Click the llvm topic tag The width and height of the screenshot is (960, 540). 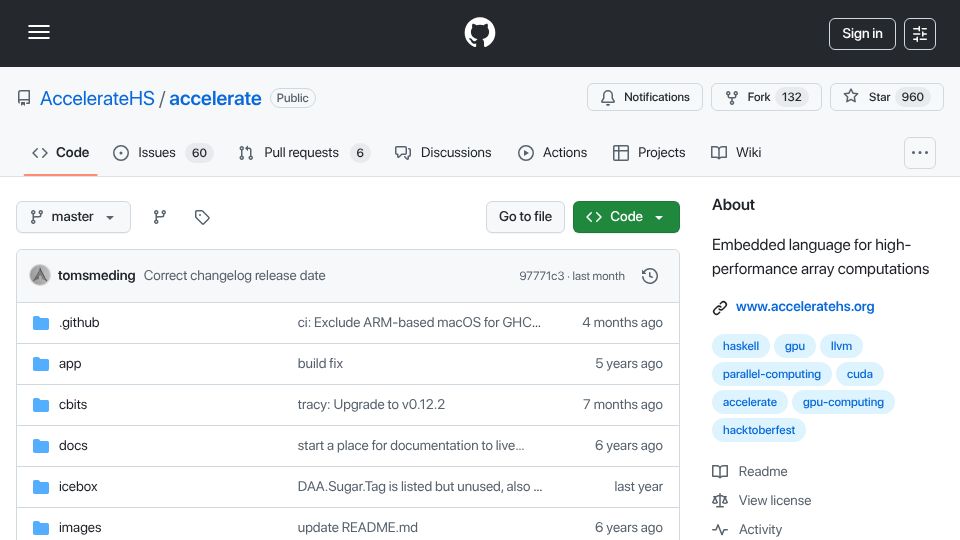pos(841,346)
